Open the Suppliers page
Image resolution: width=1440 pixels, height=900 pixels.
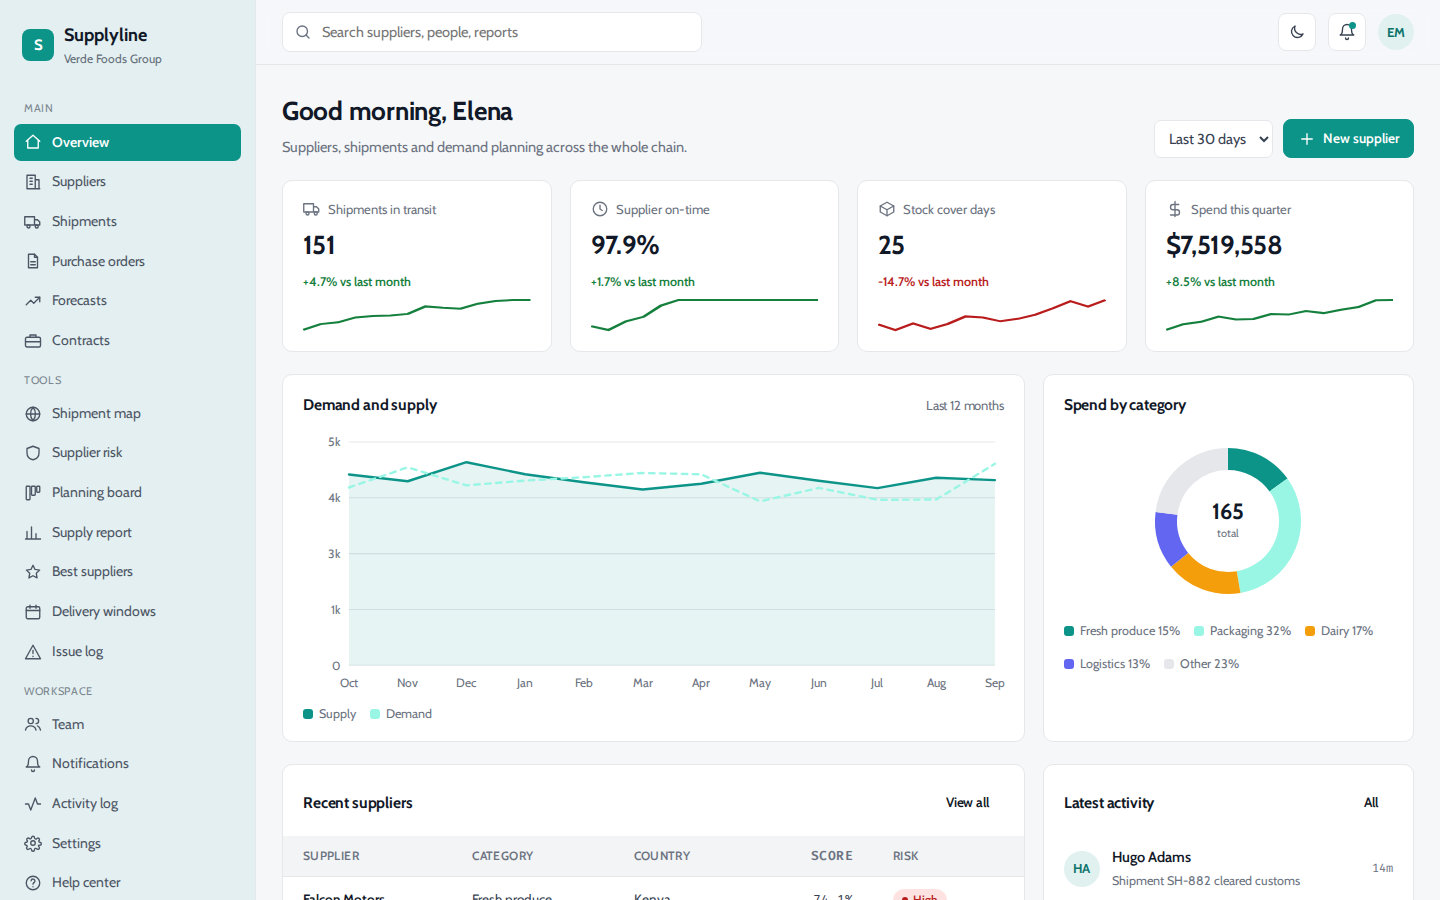click(127, 182)
